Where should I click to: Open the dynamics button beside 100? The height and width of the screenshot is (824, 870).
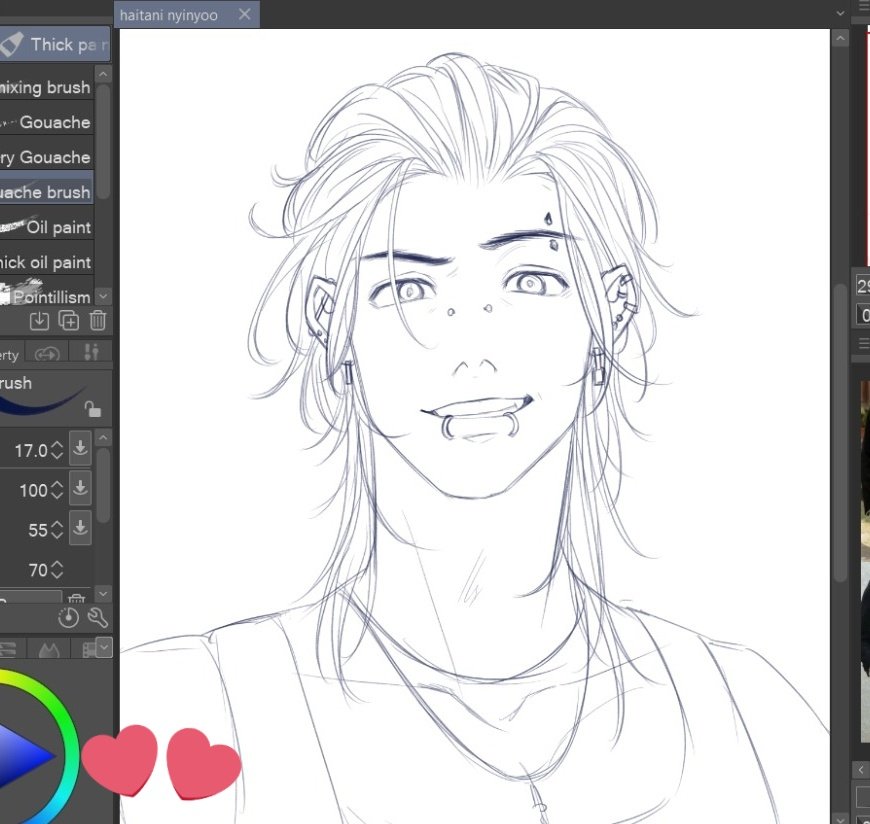pos(80,488)
